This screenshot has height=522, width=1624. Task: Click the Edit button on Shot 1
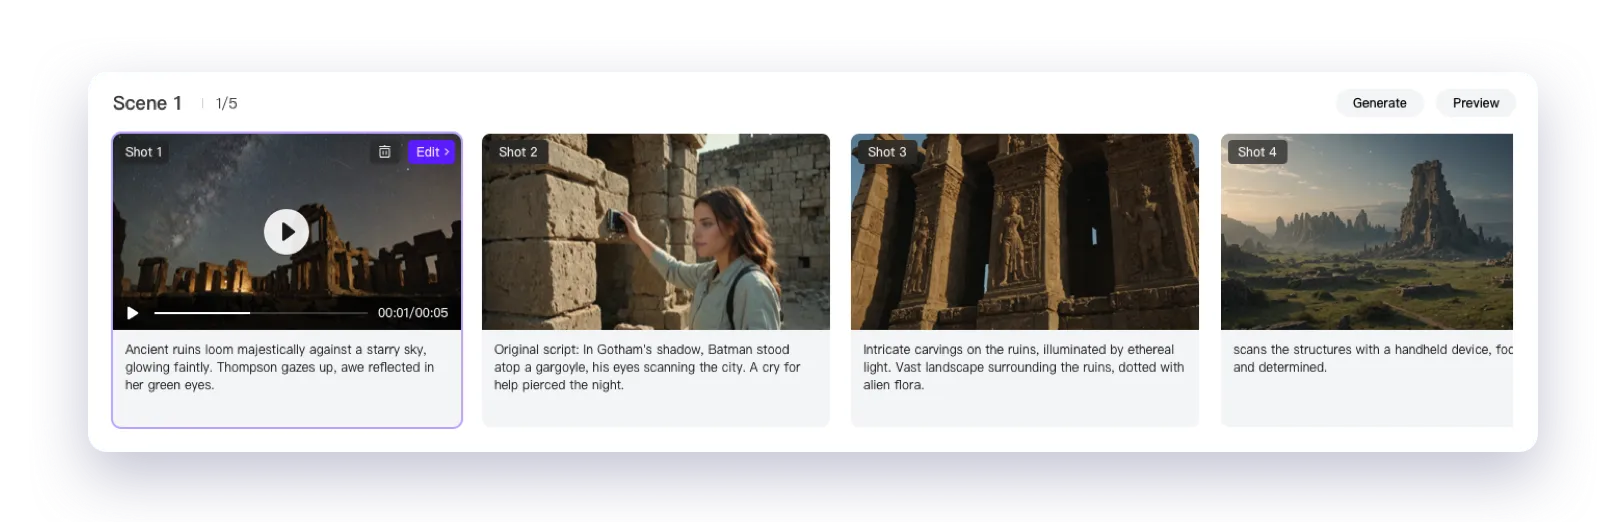(x=432, y=152)
